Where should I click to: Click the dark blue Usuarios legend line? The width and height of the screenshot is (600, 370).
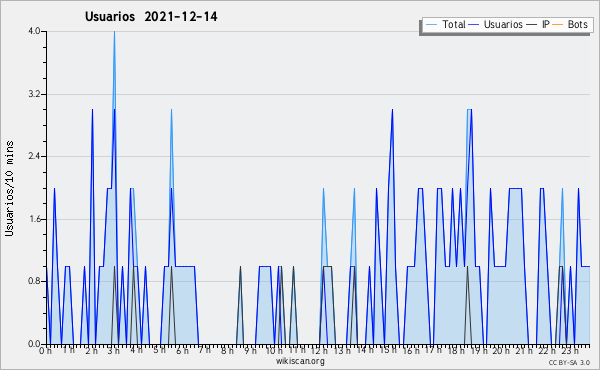(x=474, y=25)
